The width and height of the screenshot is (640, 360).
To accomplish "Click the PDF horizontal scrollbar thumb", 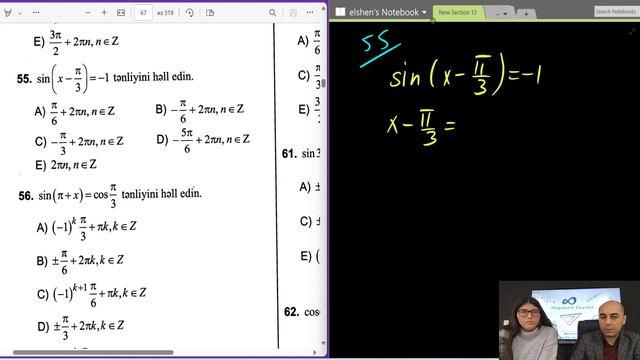I will click(93, 352).
